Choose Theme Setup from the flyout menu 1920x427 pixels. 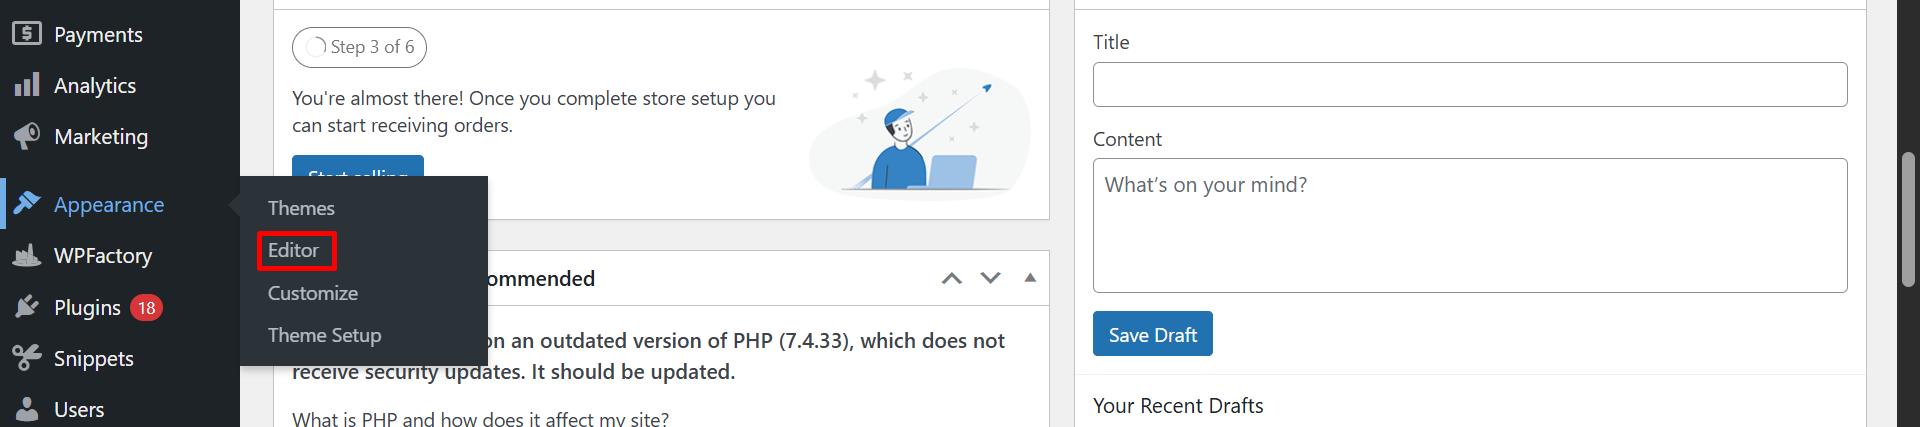(x=324, y=335)
